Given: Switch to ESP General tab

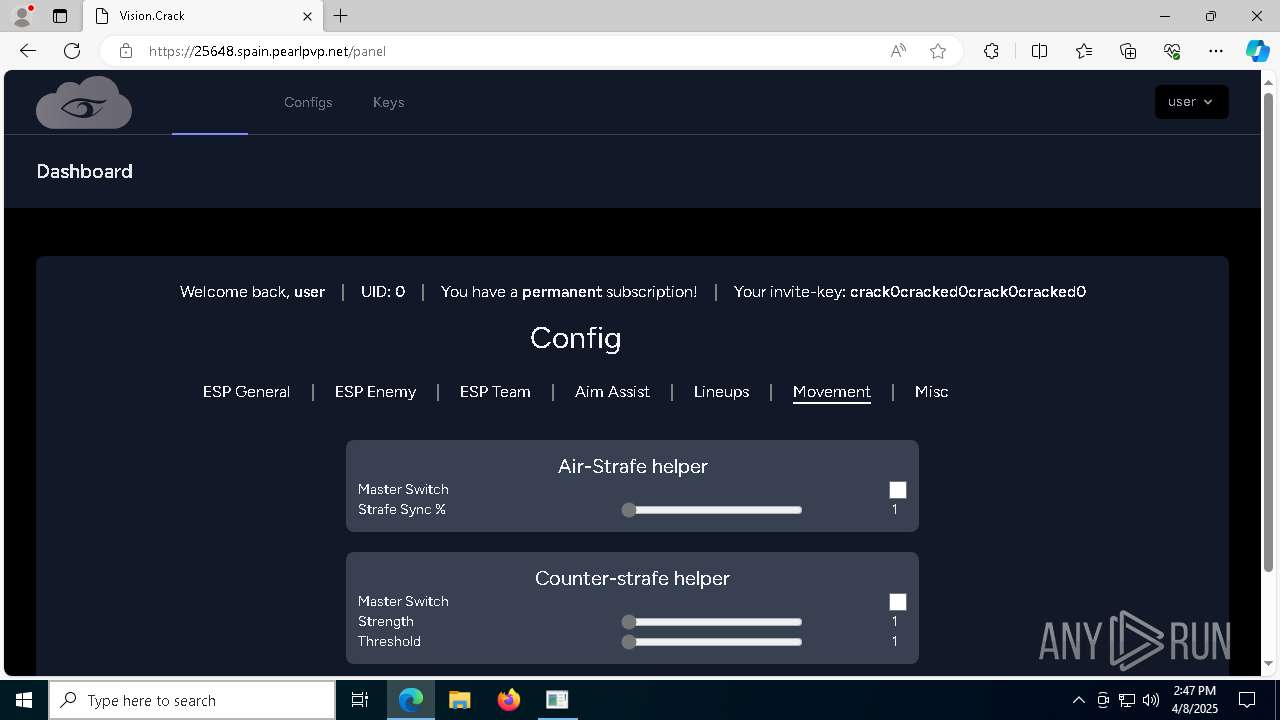Looking at the screenshot, I should [x=246, y=392].
